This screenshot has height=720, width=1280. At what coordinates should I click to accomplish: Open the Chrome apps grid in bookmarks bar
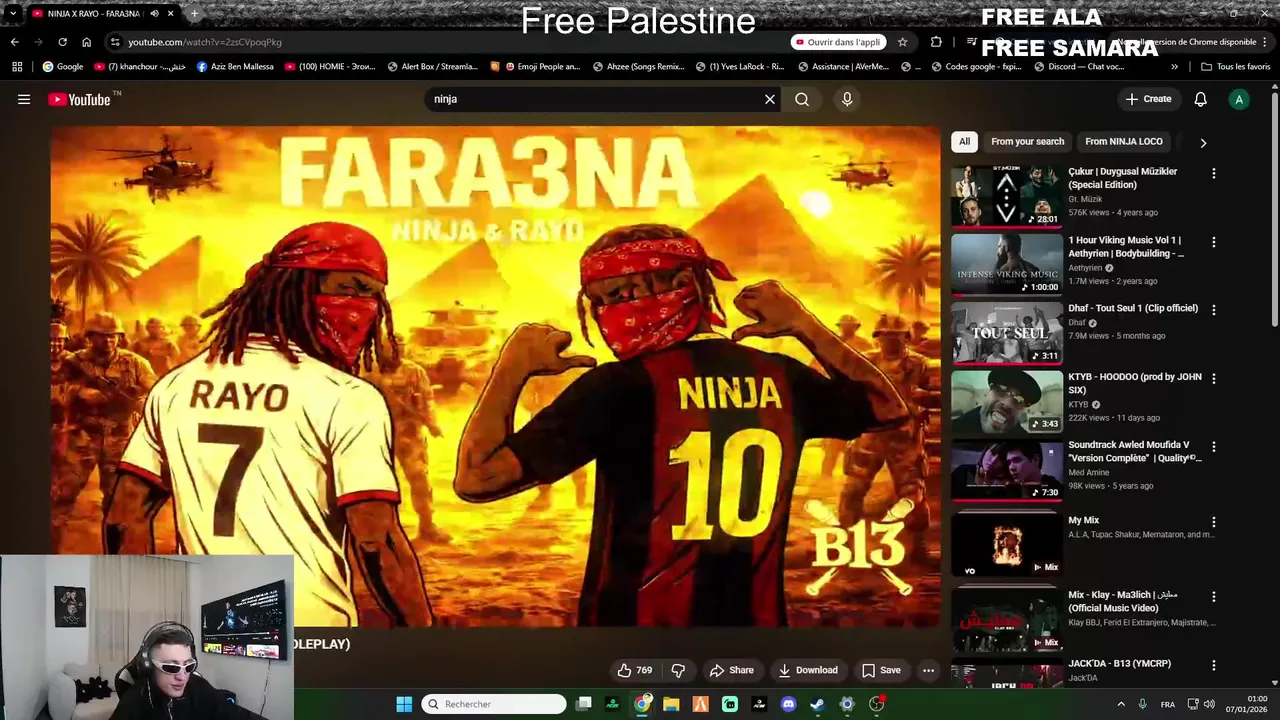click(17, 67)
